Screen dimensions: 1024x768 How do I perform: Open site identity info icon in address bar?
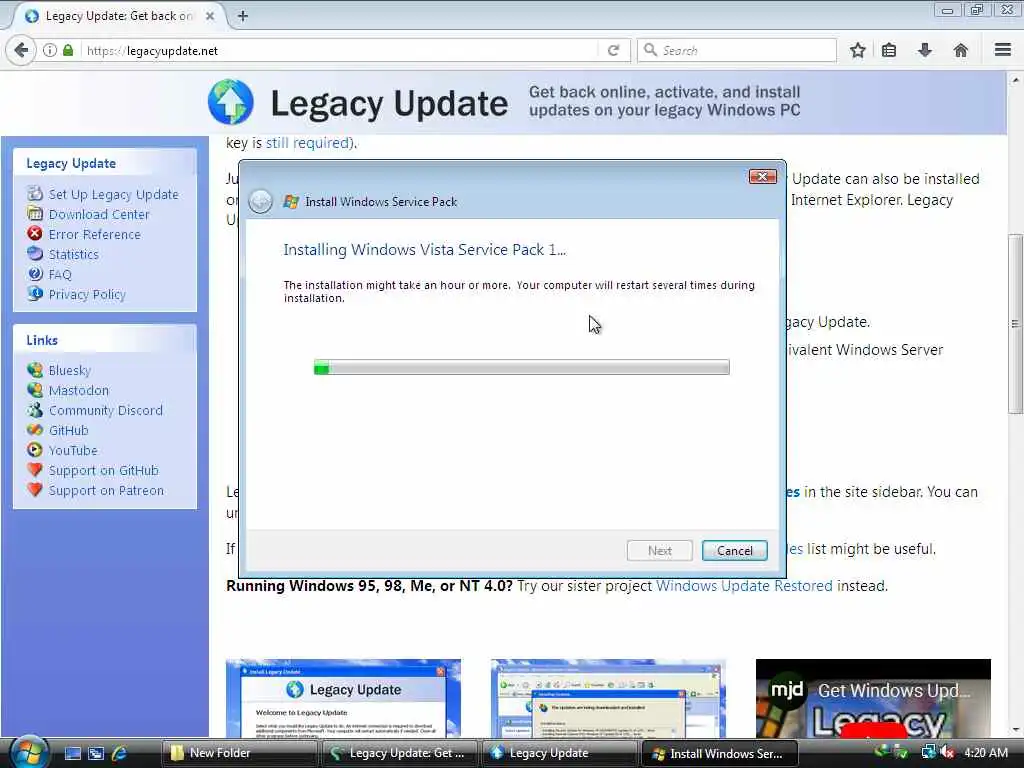click(x=50, y=50)
